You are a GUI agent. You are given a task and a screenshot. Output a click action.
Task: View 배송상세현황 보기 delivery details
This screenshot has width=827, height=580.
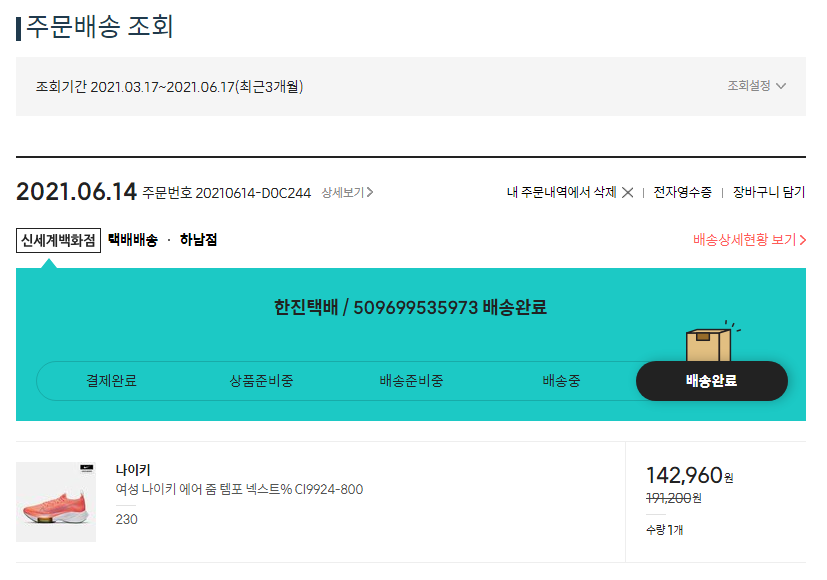(x=749, y=240)
